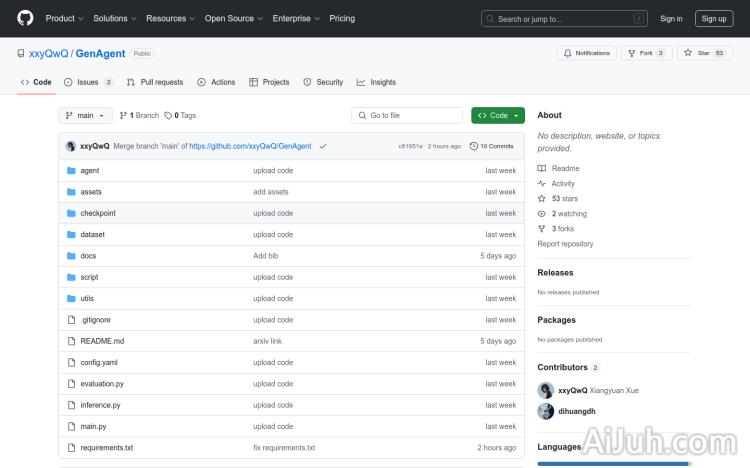Open the Pull requests tab
The width and height of the screenshot is (750, 468).
pos(155,82)
